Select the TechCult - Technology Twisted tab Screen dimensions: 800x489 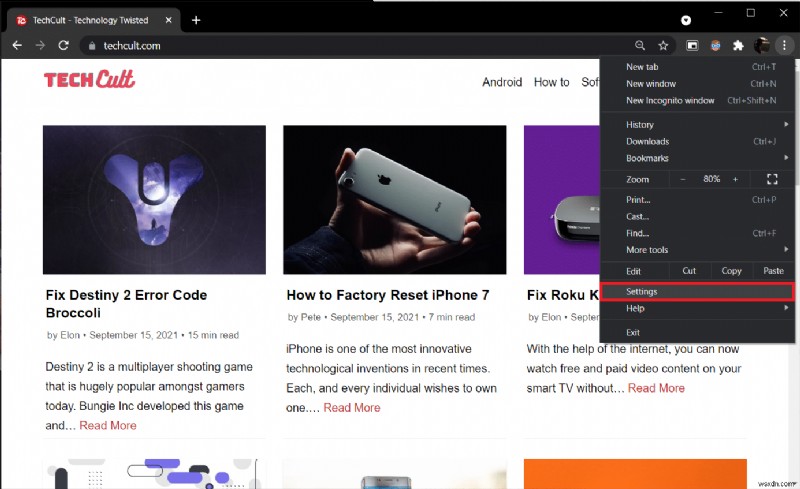coord(94,20)
